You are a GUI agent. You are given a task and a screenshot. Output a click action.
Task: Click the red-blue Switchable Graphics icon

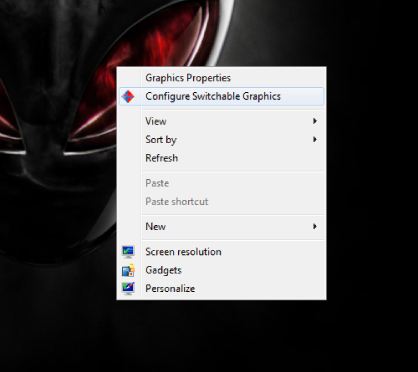click(128, 96)
